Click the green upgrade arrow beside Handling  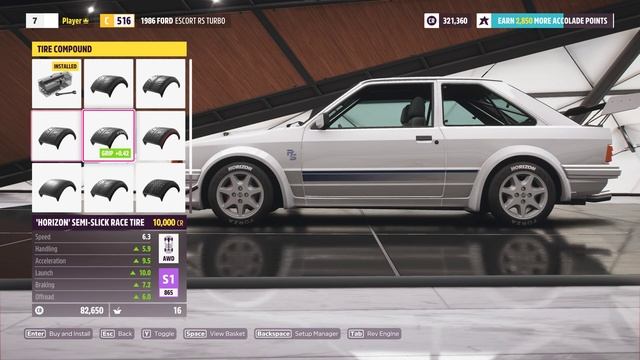tap(136, 249)
